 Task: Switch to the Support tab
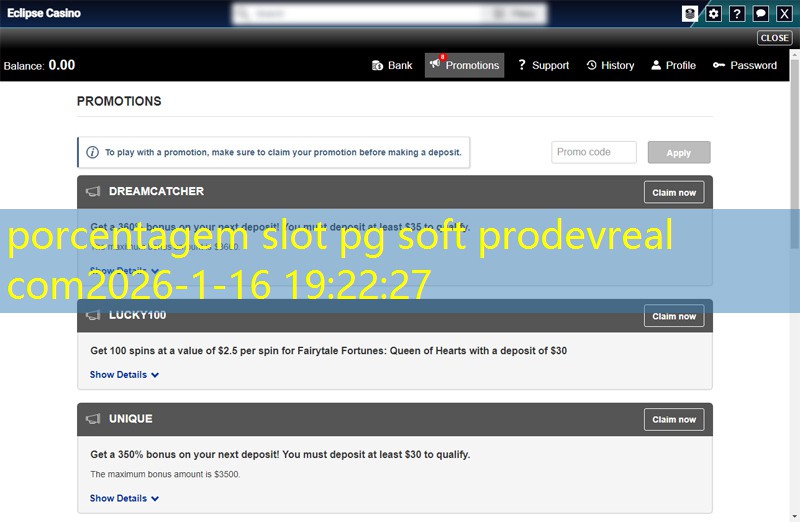542,65
